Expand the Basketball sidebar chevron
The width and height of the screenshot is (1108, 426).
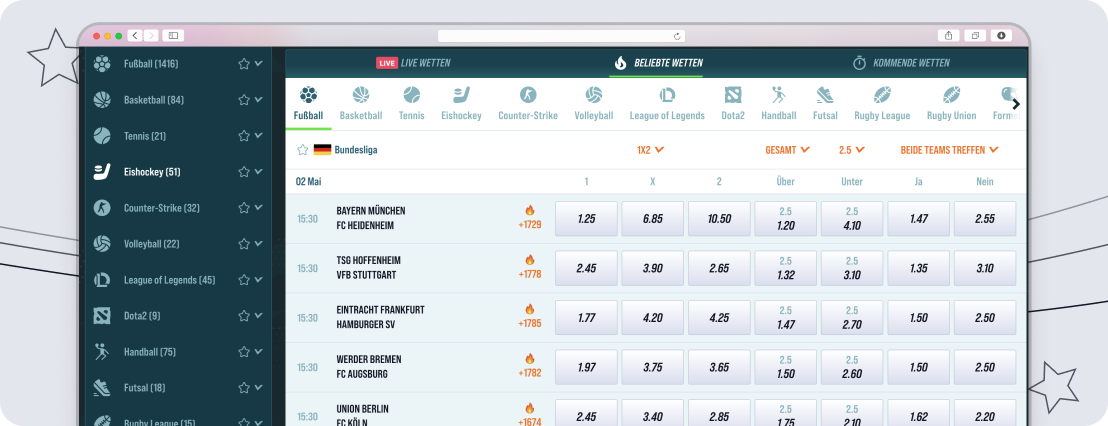pyautogui.click(x=259, y=100)
